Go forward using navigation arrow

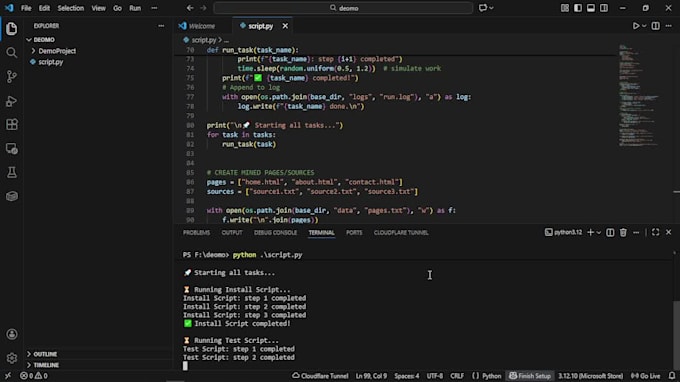tap(203, 8)
